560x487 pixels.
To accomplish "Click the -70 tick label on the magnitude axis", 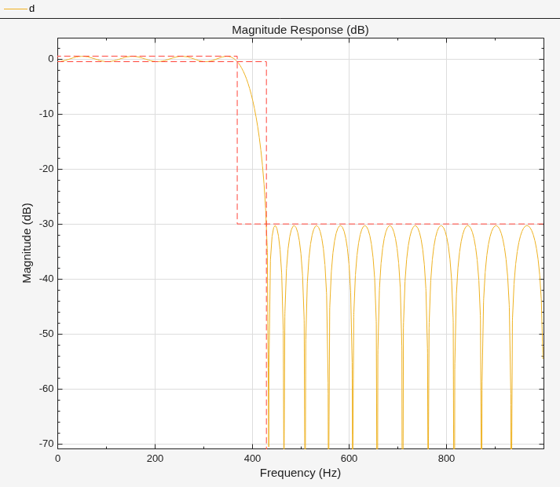I will point(46,444).
